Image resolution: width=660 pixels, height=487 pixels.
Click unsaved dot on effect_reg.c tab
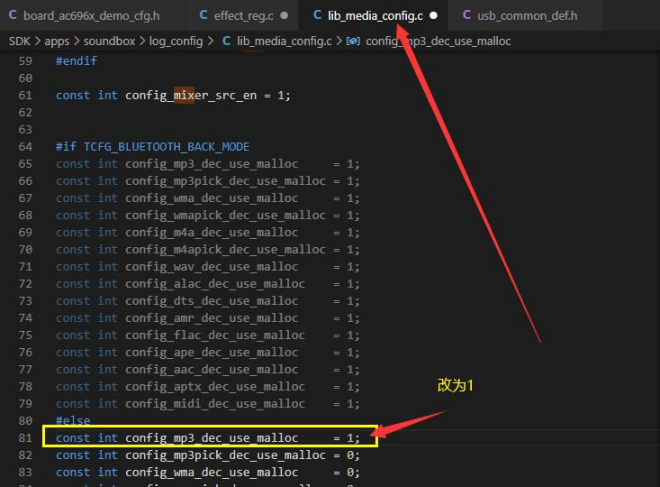coord(284,16)
